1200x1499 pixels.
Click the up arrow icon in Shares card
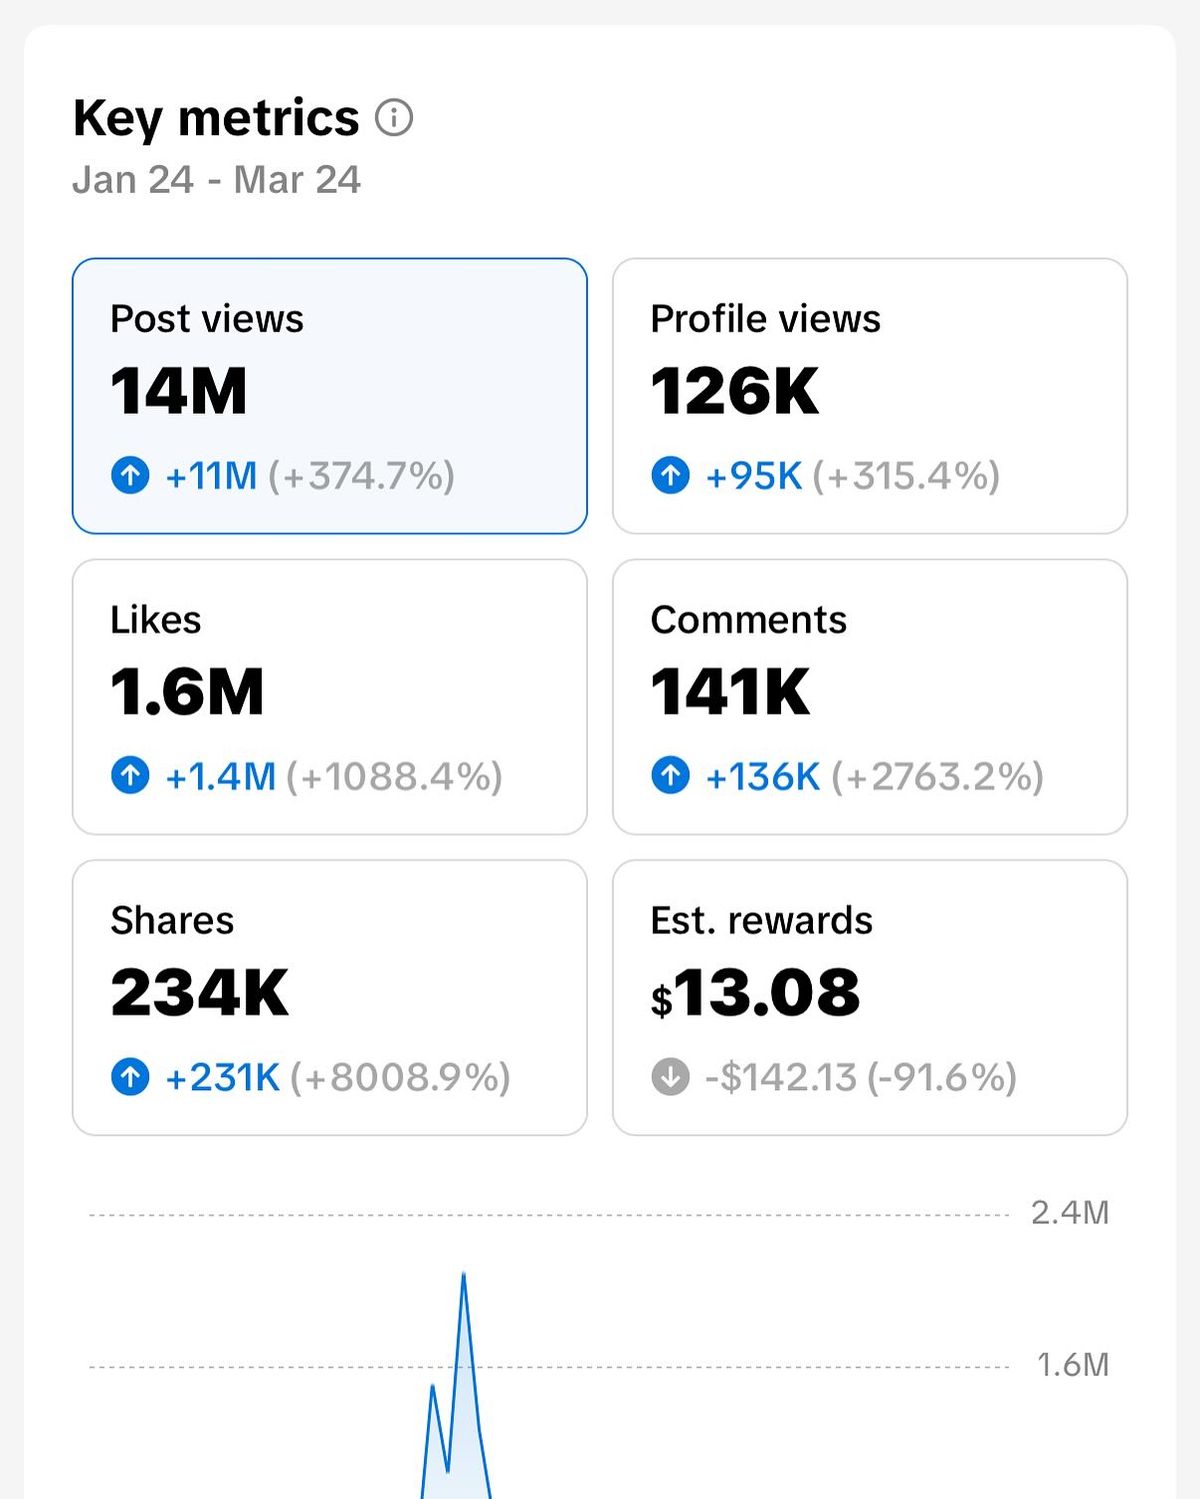(130, 1077)
